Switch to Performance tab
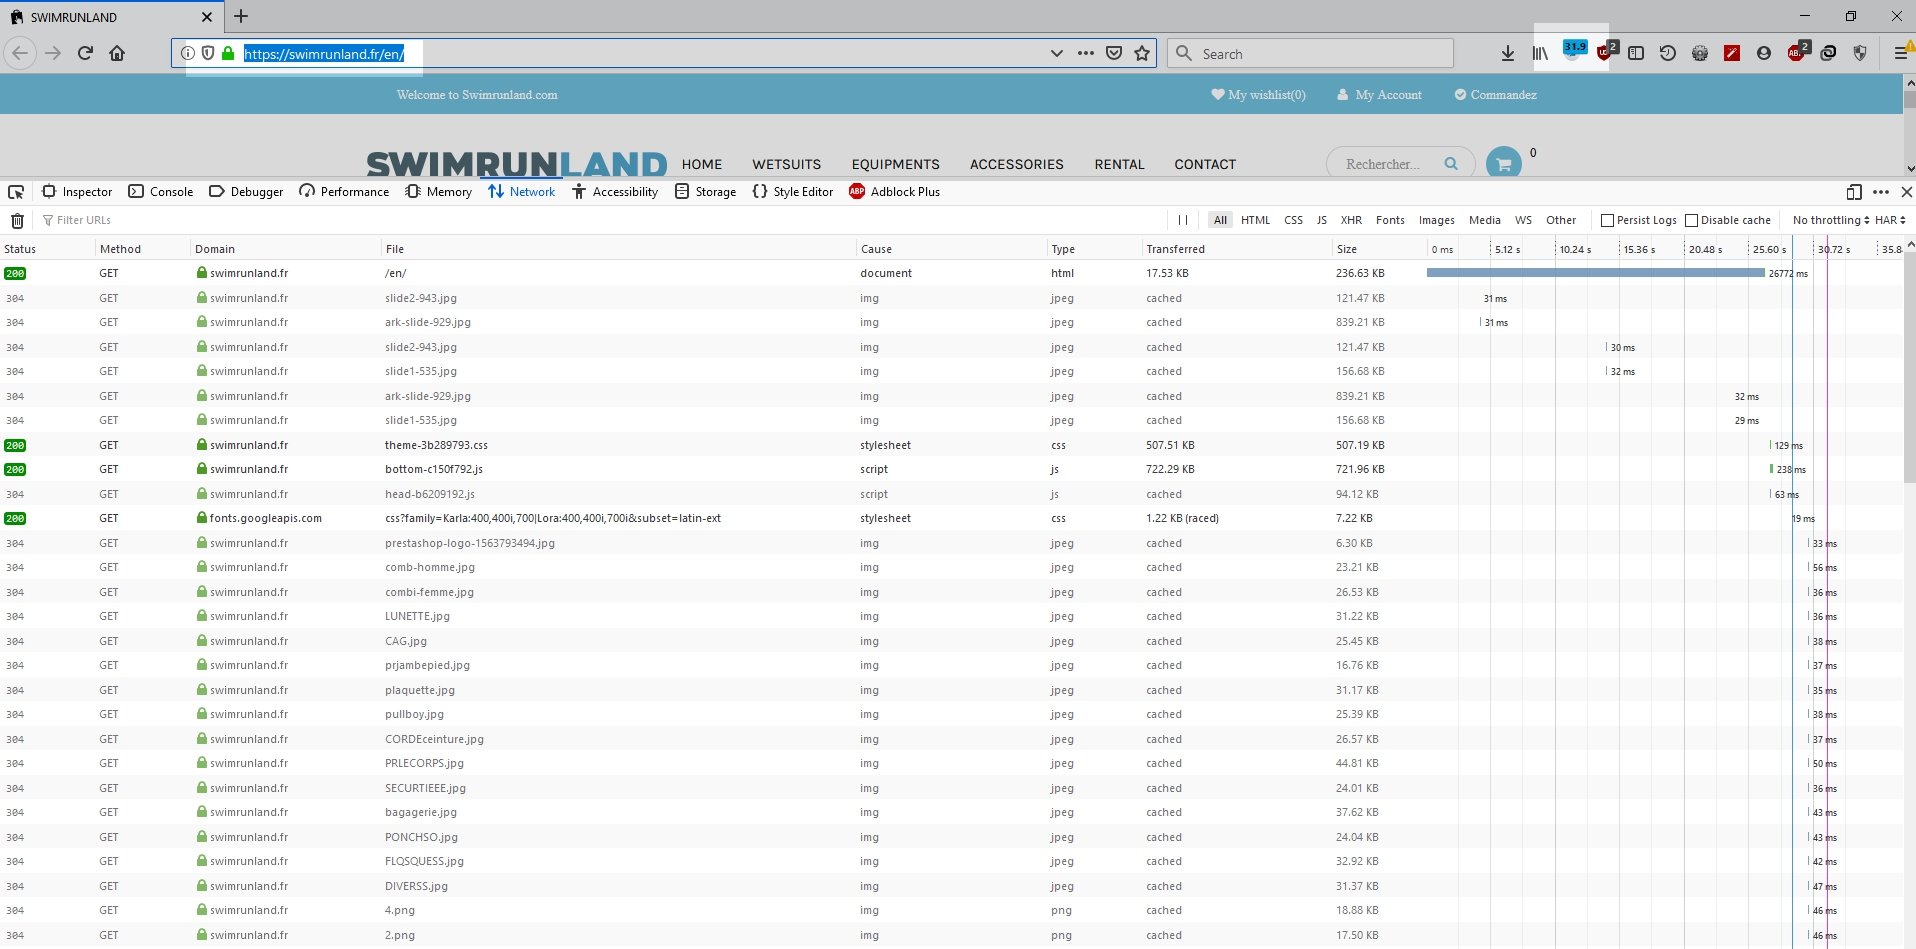Screen dimensions: 1916x949 344,192
